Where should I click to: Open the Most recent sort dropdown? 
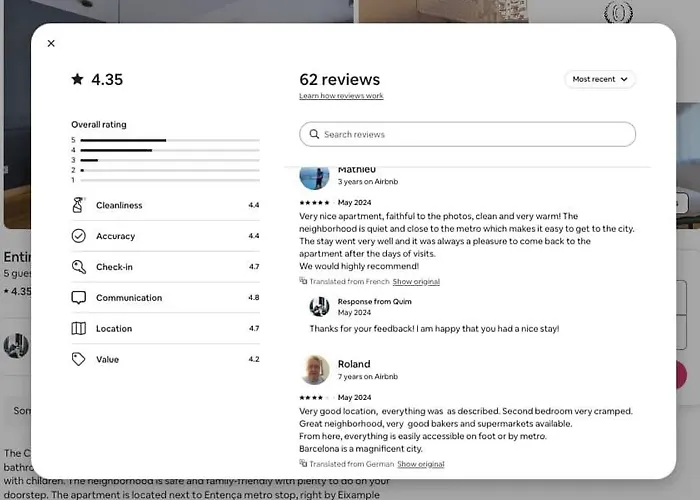pos(600,79)
